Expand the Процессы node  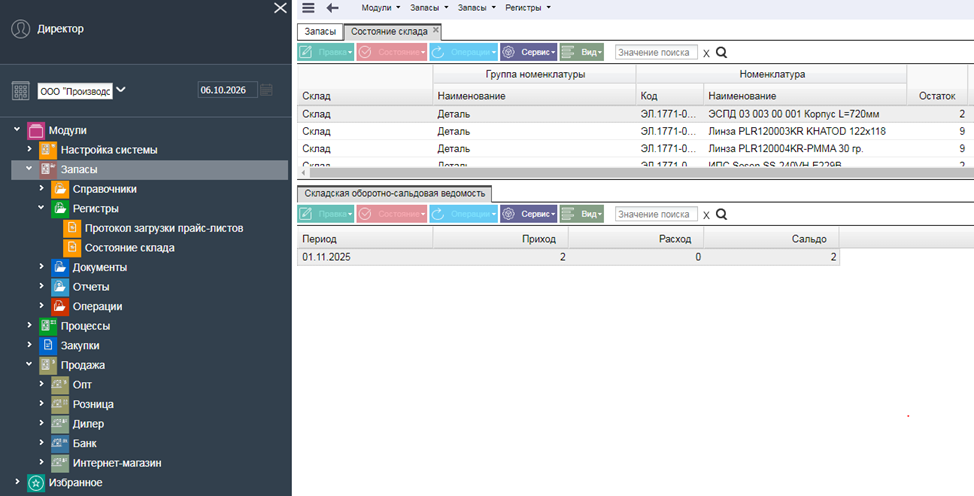(29, 325)
